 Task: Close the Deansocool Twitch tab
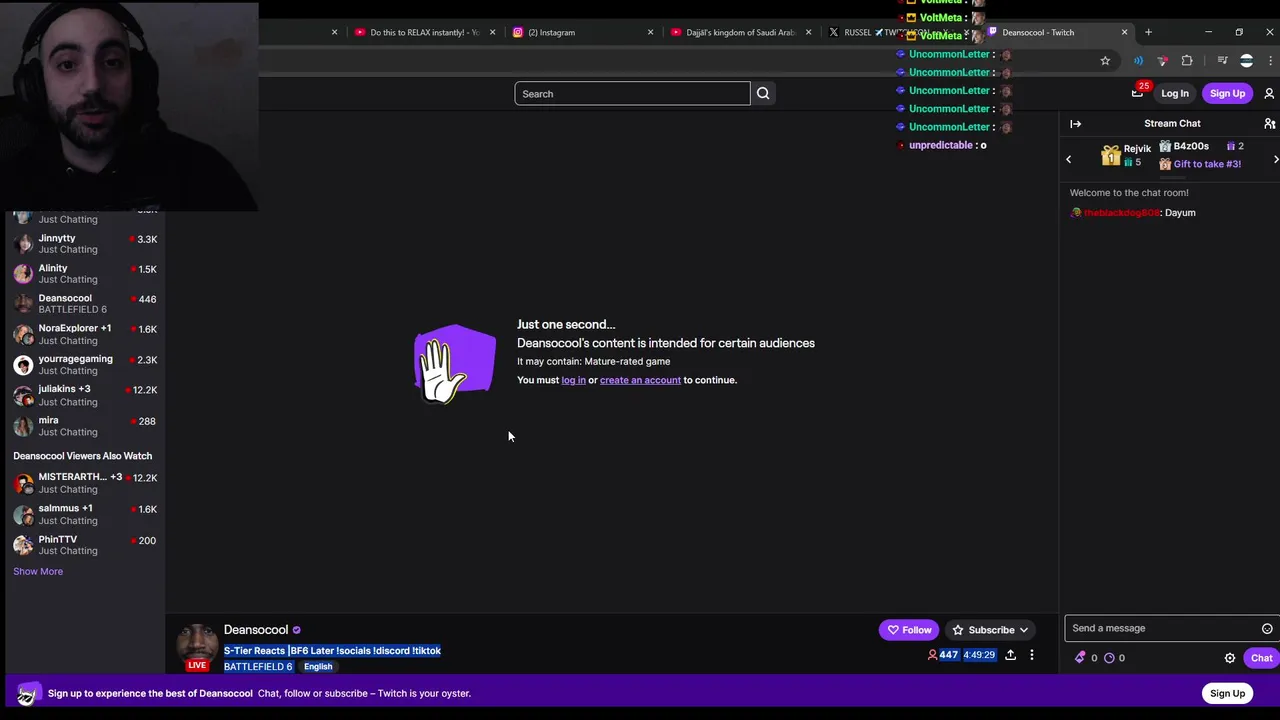click(x=1124, y=32)
